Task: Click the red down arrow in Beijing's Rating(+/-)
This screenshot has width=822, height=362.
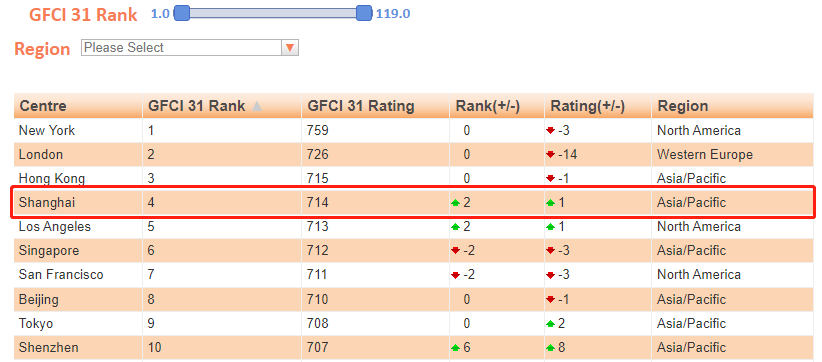Action: [x=550, y=300]
